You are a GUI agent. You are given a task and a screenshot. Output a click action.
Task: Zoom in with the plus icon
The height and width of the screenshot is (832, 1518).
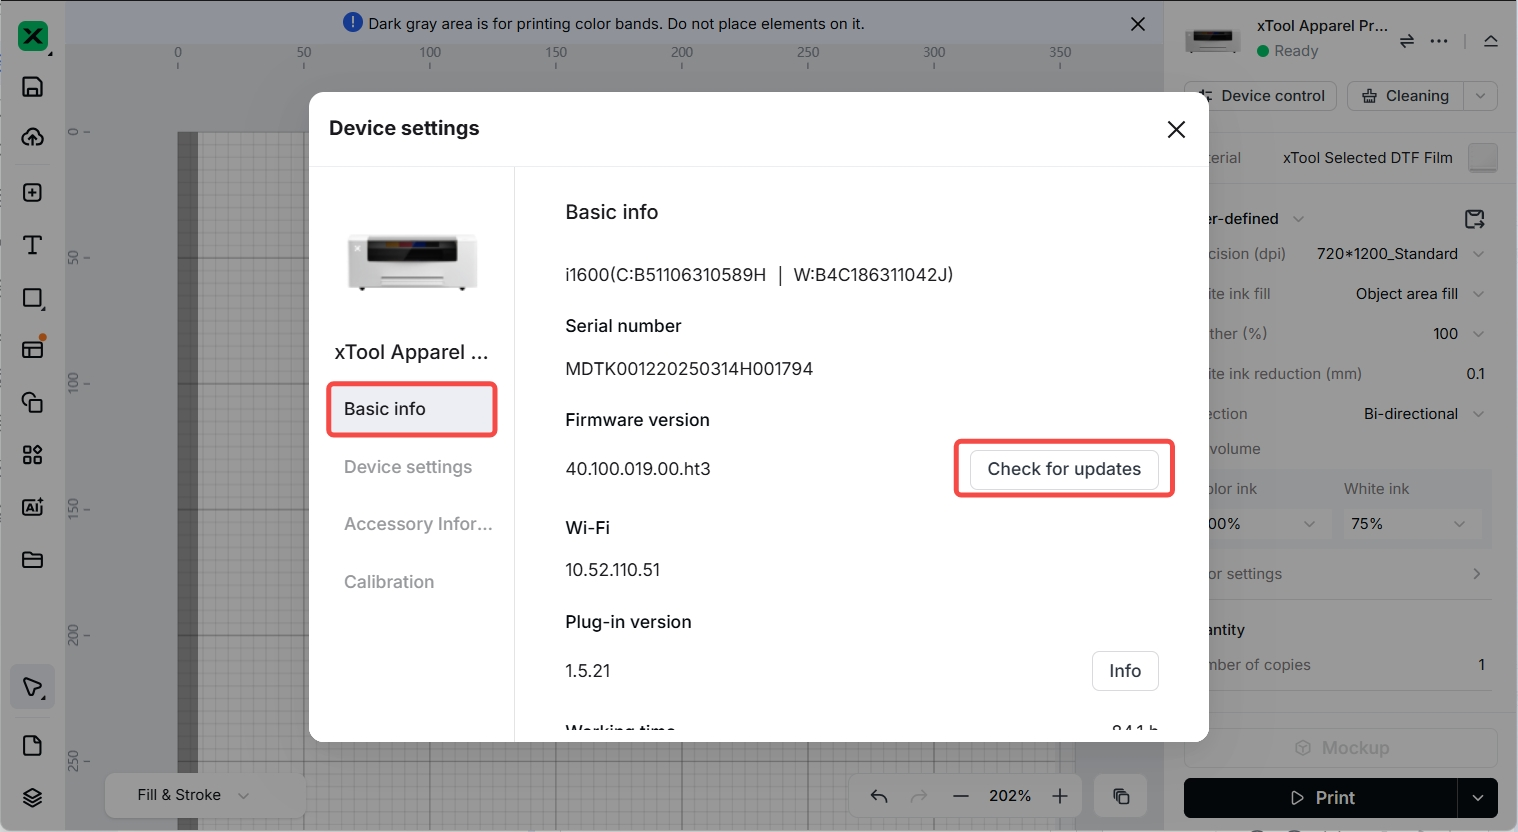click(1060, 796)
